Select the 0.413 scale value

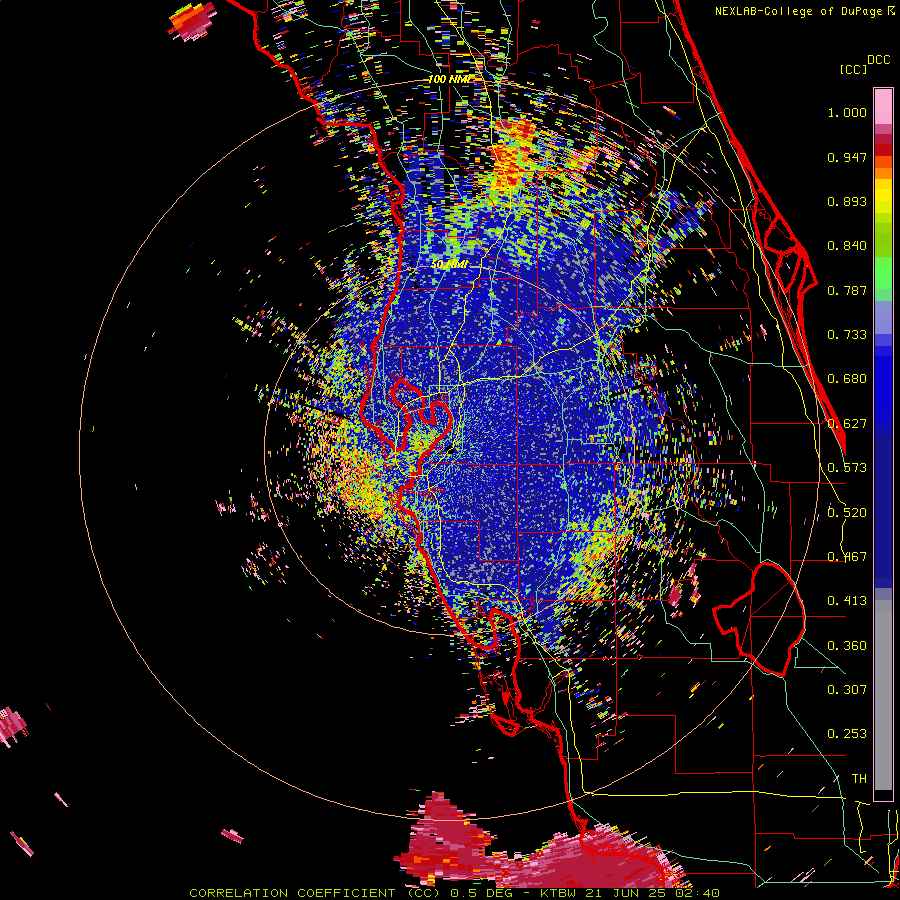pos(847,601)
